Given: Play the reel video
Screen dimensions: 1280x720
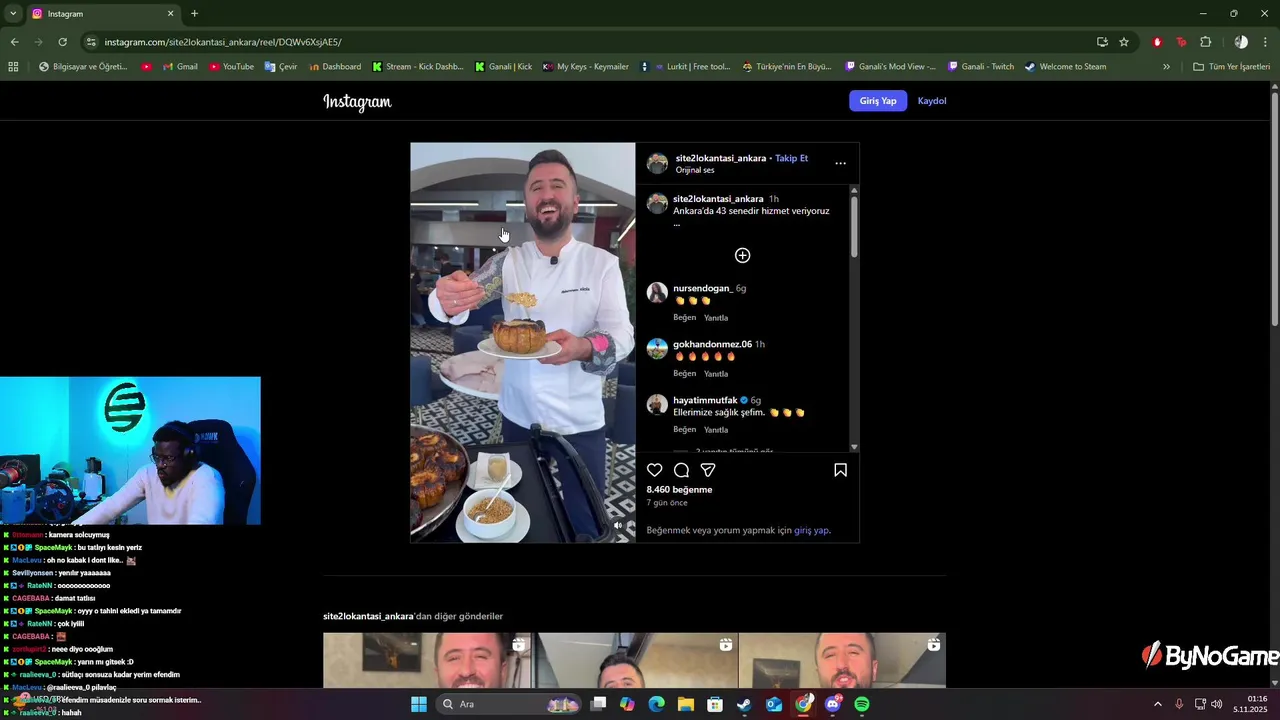Looking at the screenshot, I should click(x=523, y=342).
